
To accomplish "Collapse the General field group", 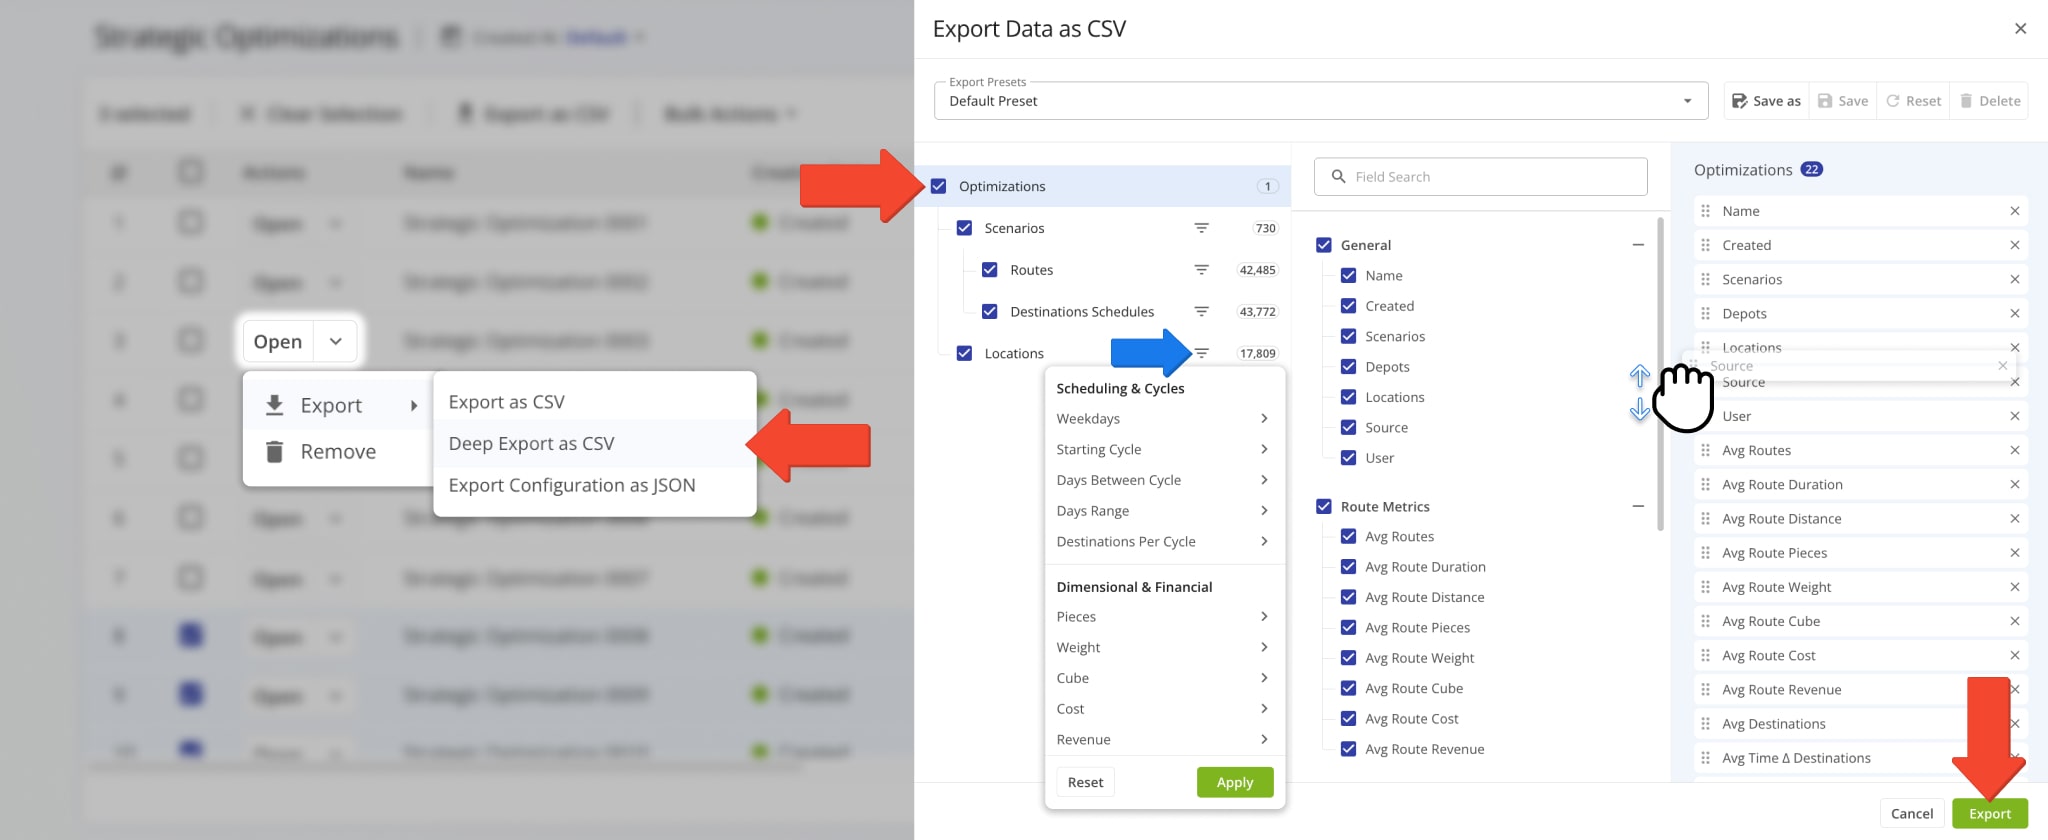I will tap(1638, 245).
